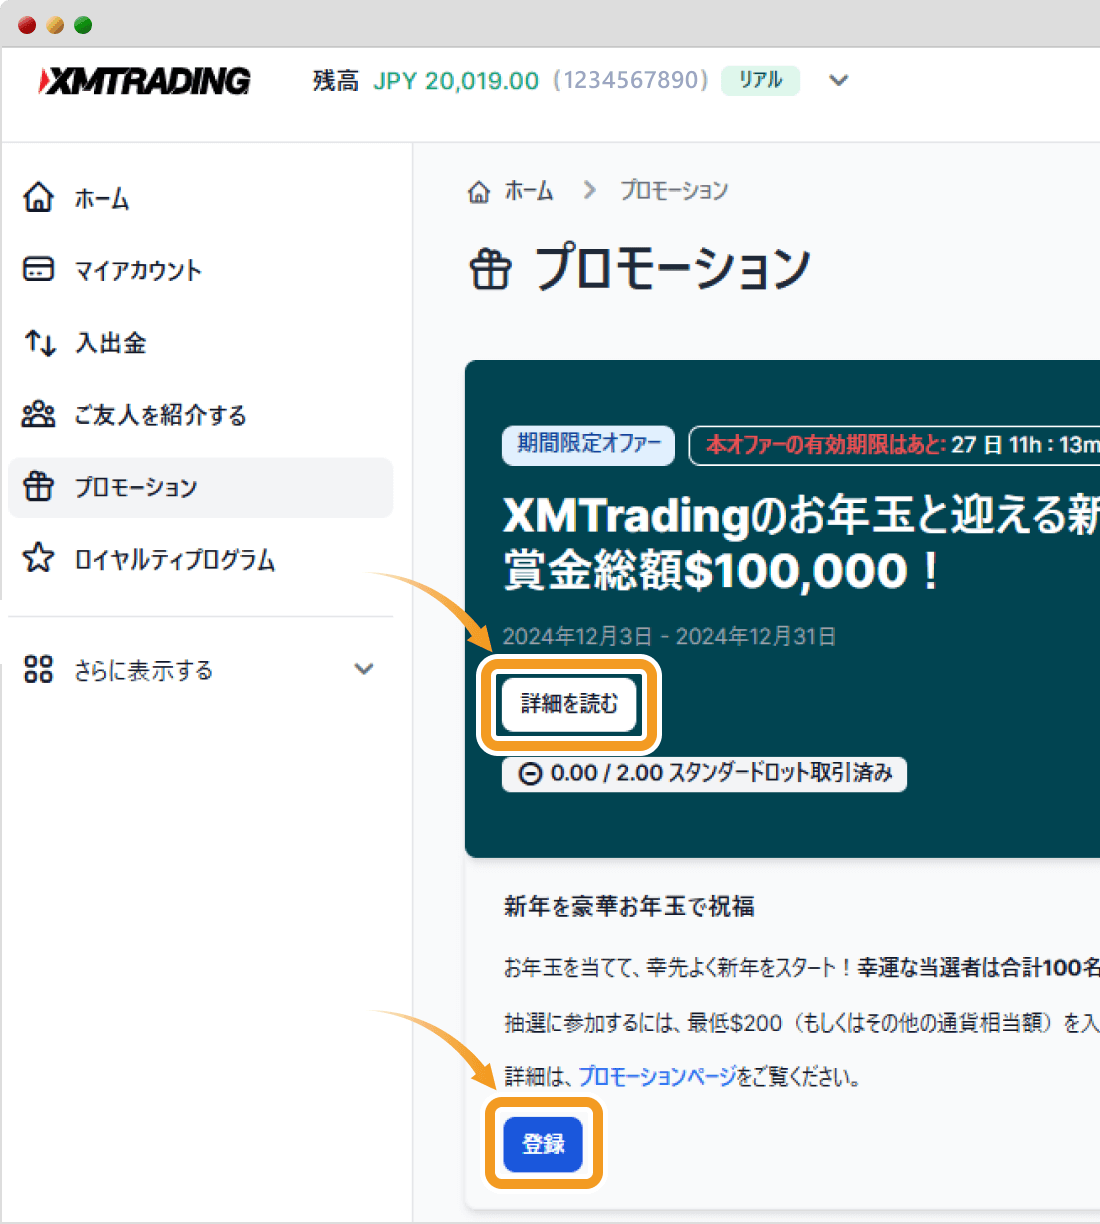The image size is (1100, 1224).
Task: Click the ロイヤルティプログラム star icon
Action: (x=38, y=558)
